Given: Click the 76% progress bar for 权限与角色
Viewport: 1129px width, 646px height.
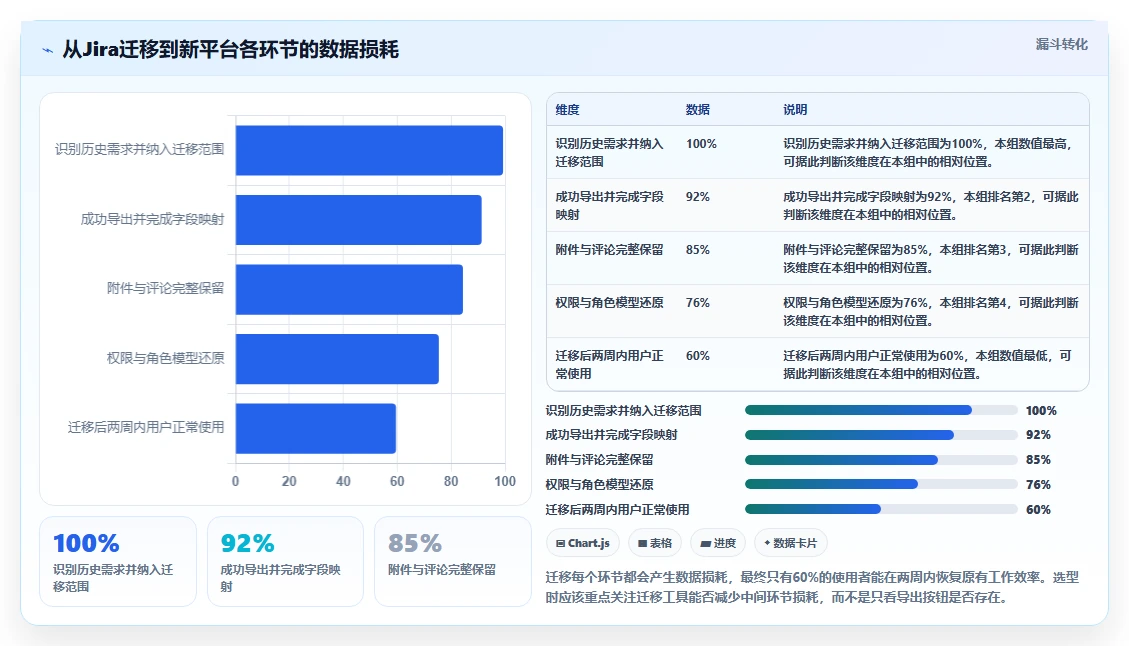Looking at the screenshot, I should coord(881,485).
